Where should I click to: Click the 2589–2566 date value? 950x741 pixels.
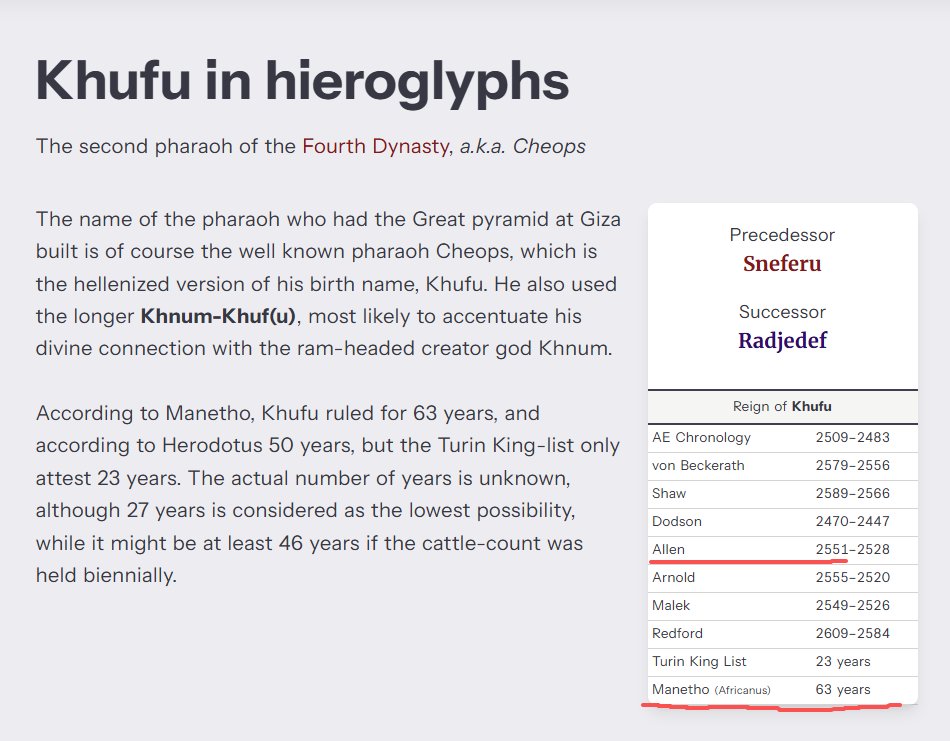(x=852, y=493)
